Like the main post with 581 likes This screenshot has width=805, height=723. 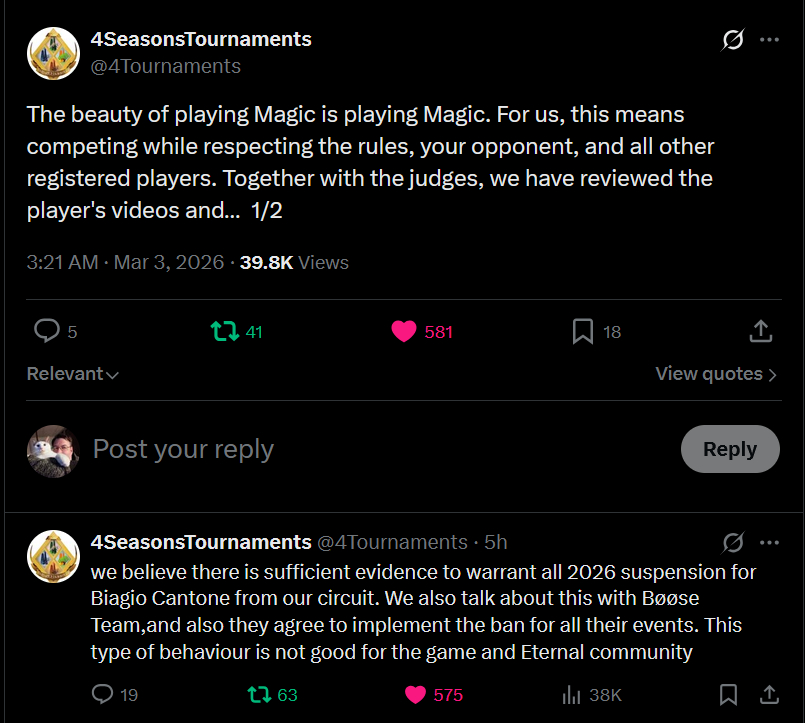[404, 331]
